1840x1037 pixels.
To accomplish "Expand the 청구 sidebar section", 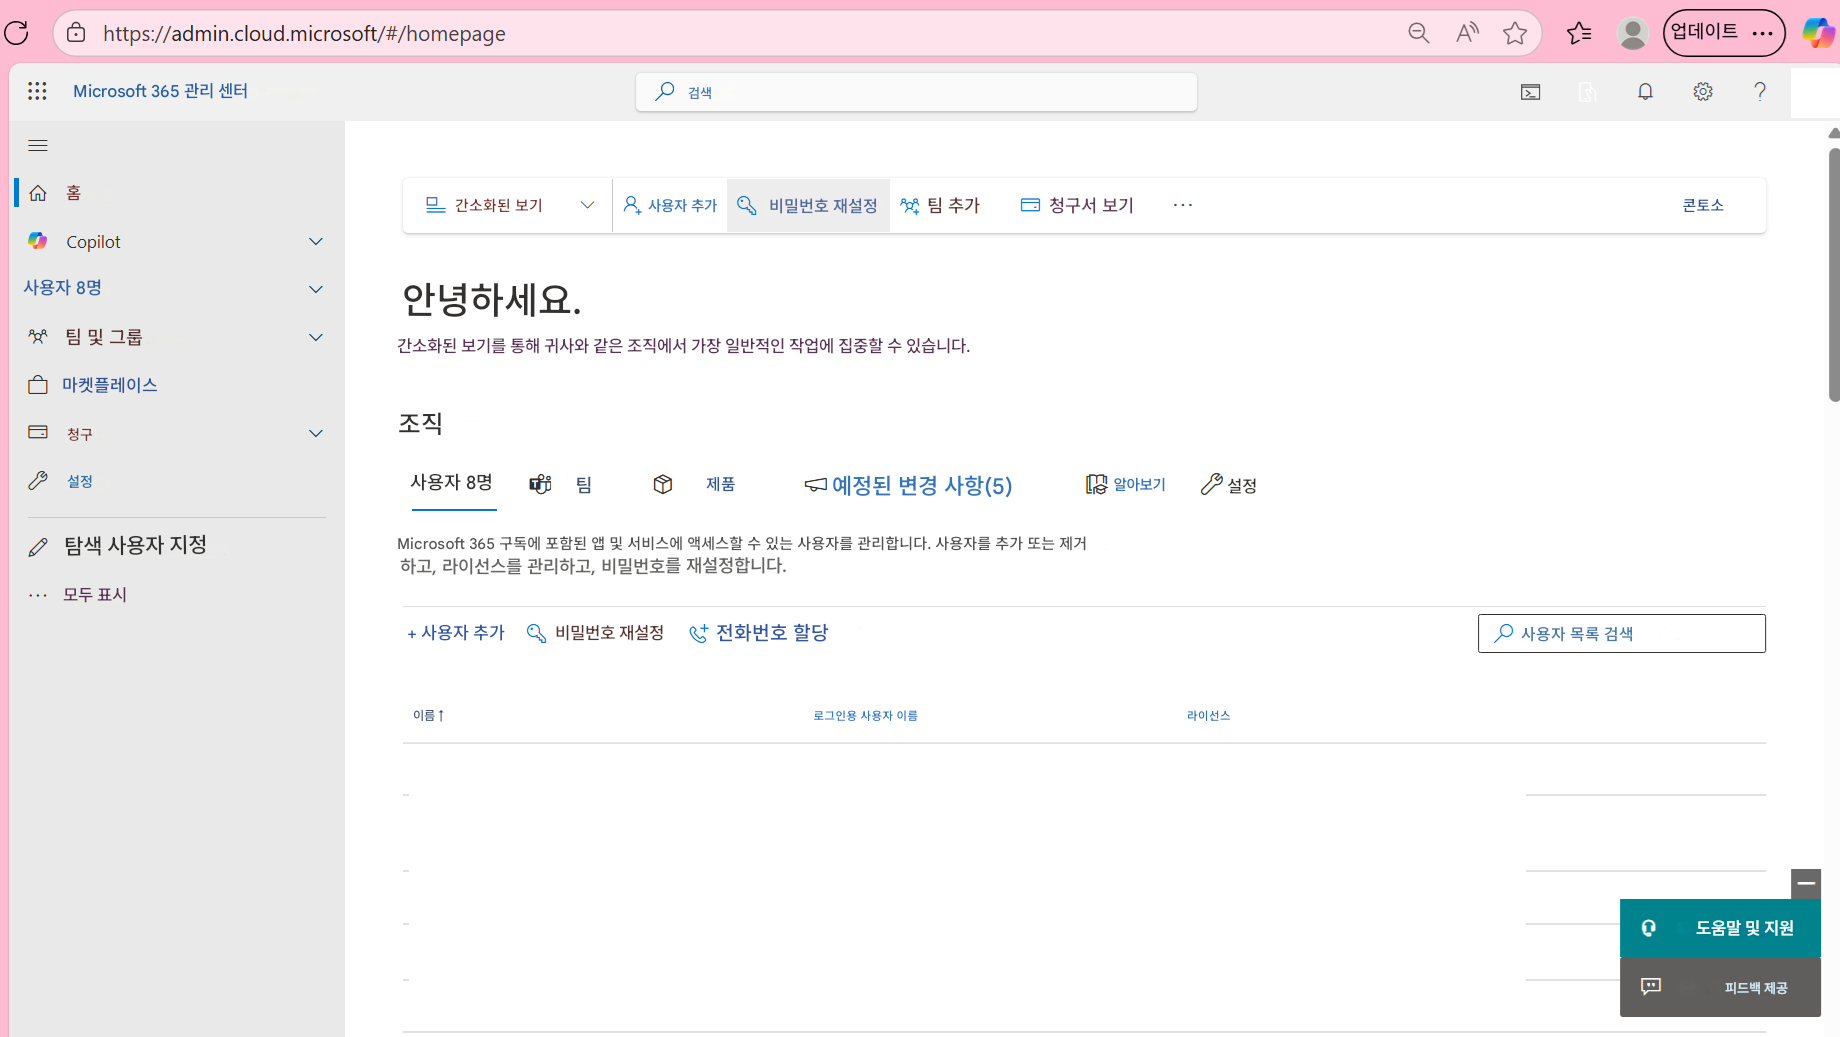I will pyautogui.click(x=316, y=433).
